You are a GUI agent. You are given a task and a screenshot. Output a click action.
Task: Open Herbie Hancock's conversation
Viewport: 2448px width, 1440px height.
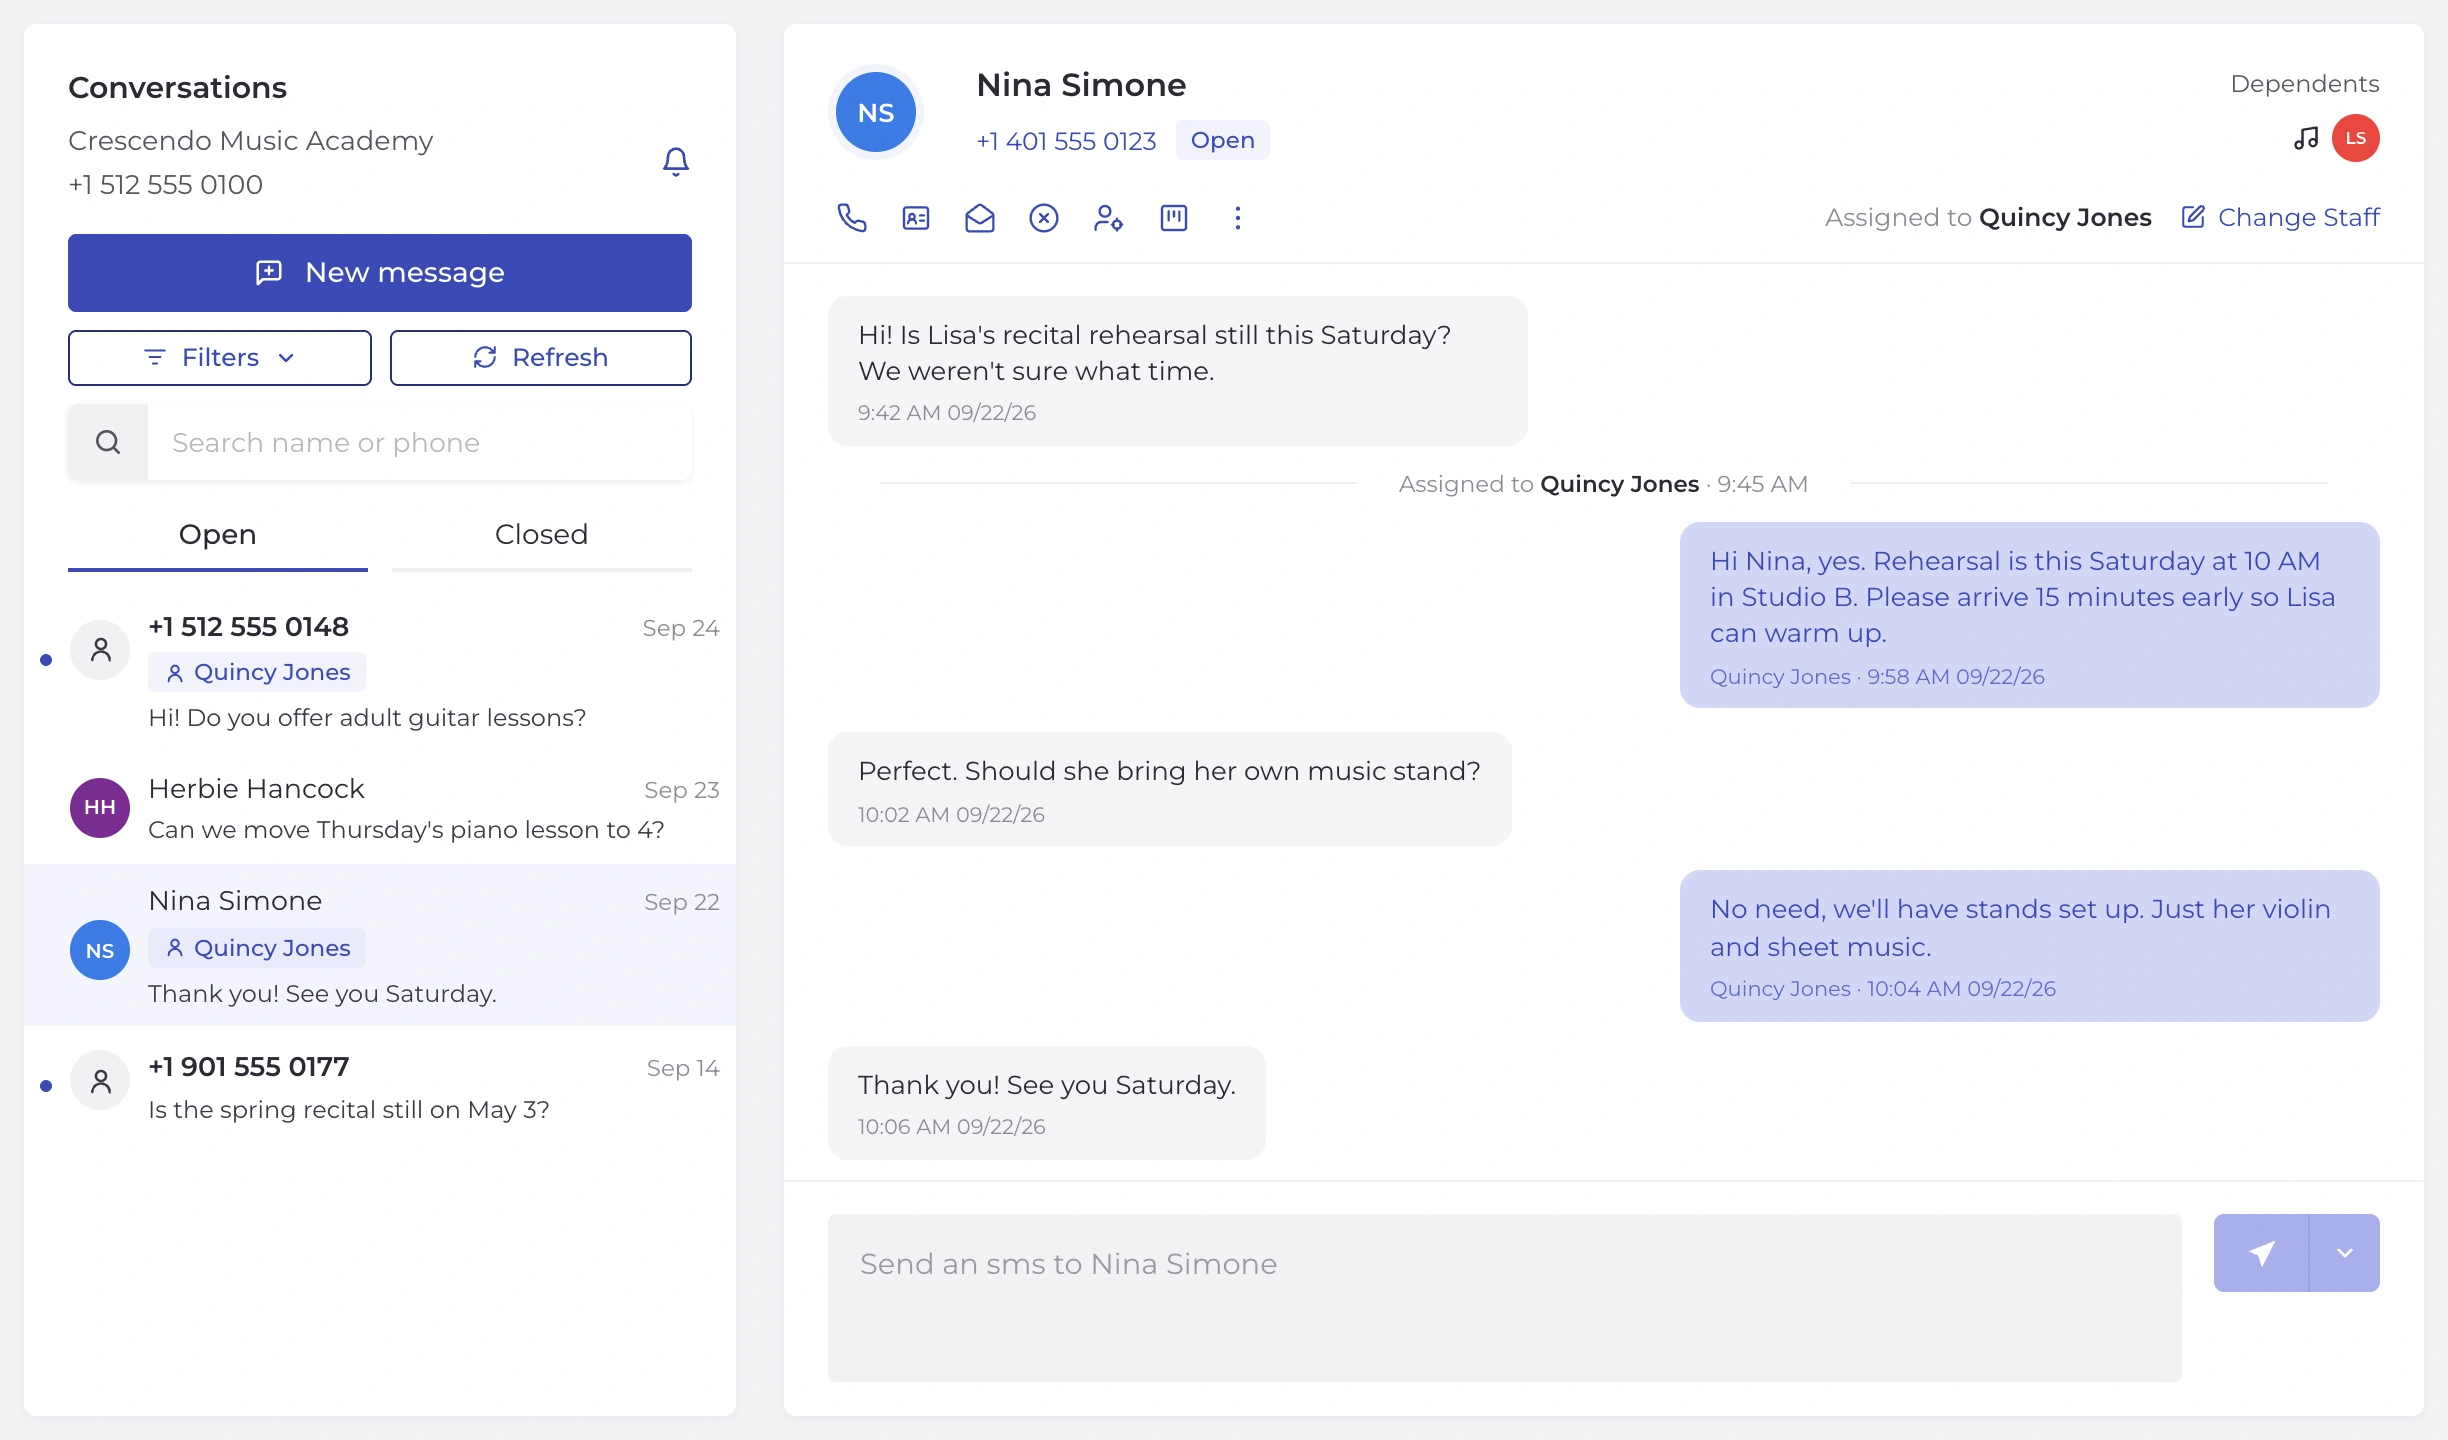[x=380, y=808]
